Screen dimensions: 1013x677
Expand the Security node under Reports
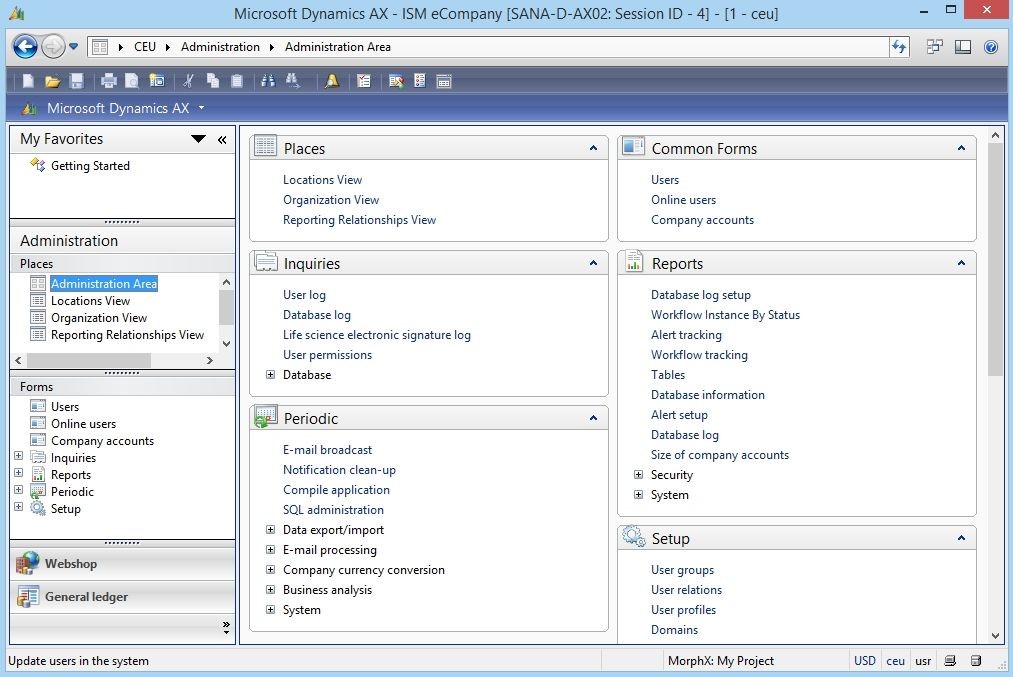coord(638,475)
